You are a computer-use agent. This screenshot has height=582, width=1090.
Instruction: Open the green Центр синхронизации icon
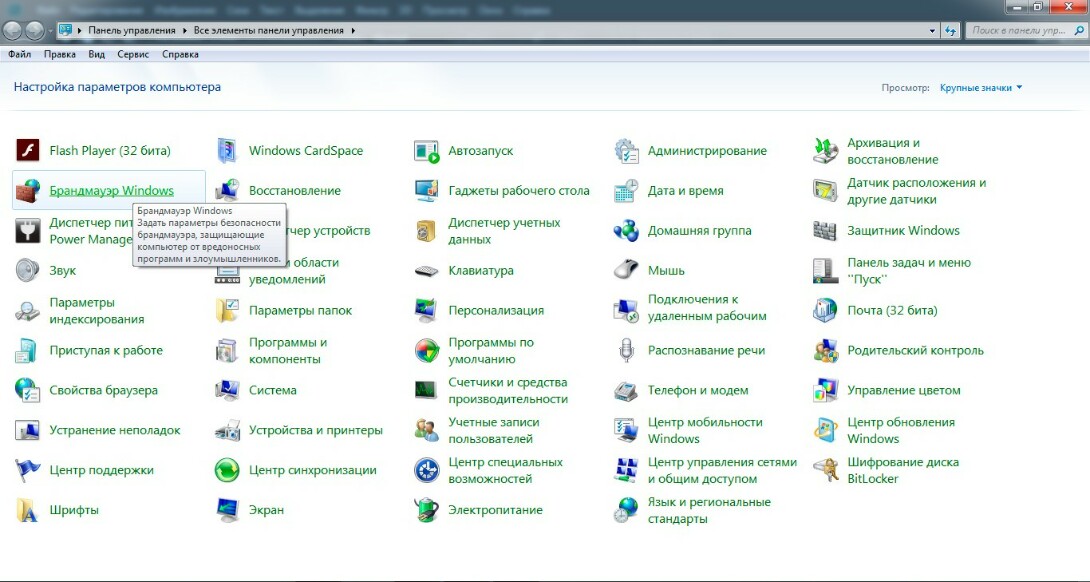pyautogui.click(x=227, y=470)
